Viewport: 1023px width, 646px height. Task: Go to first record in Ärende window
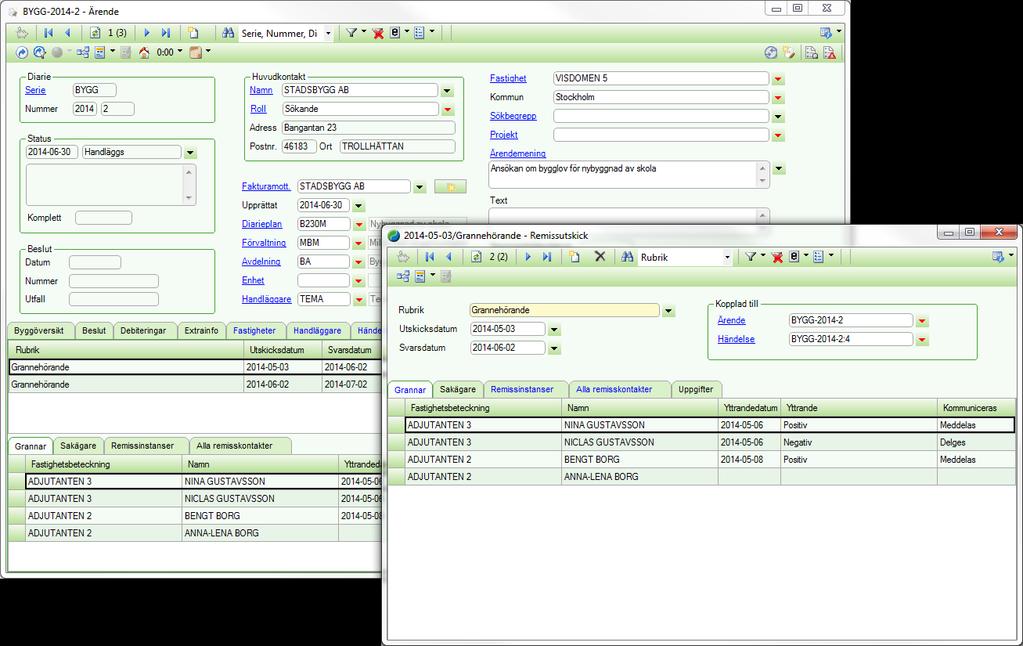48,33
